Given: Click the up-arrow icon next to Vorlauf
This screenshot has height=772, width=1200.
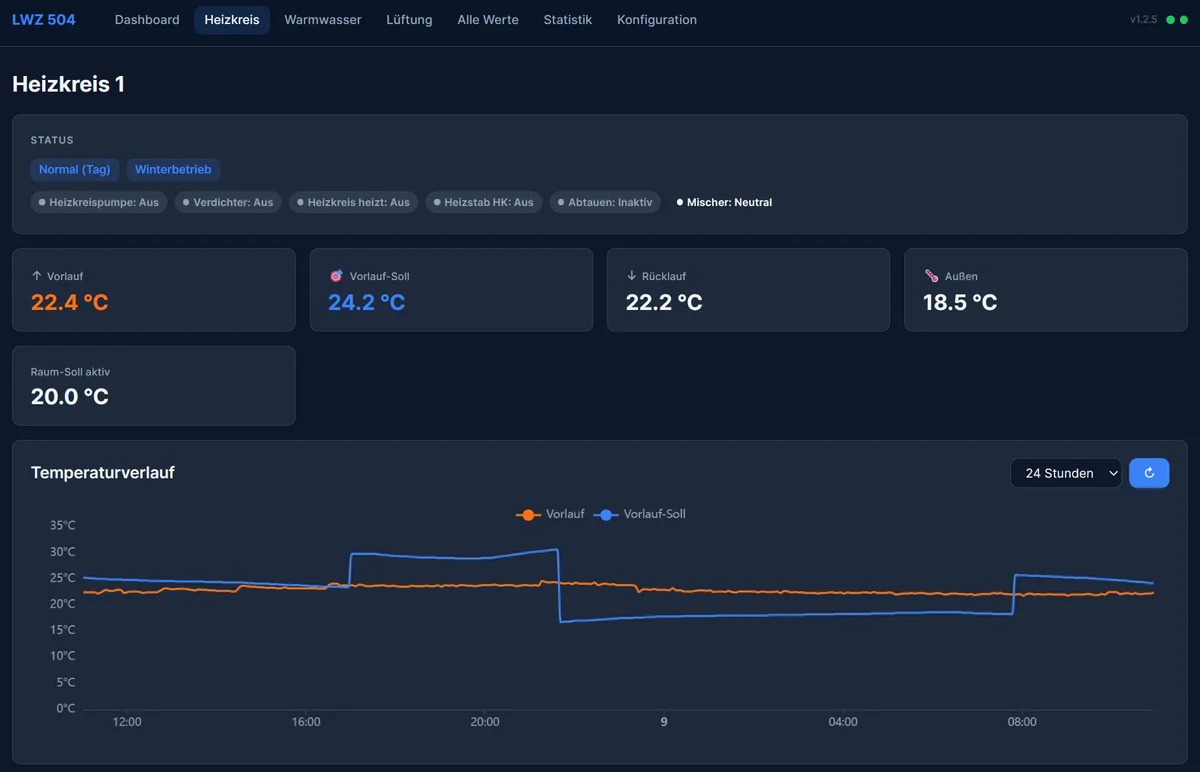Looking at the screenshot, I should [x=37, y=276].
